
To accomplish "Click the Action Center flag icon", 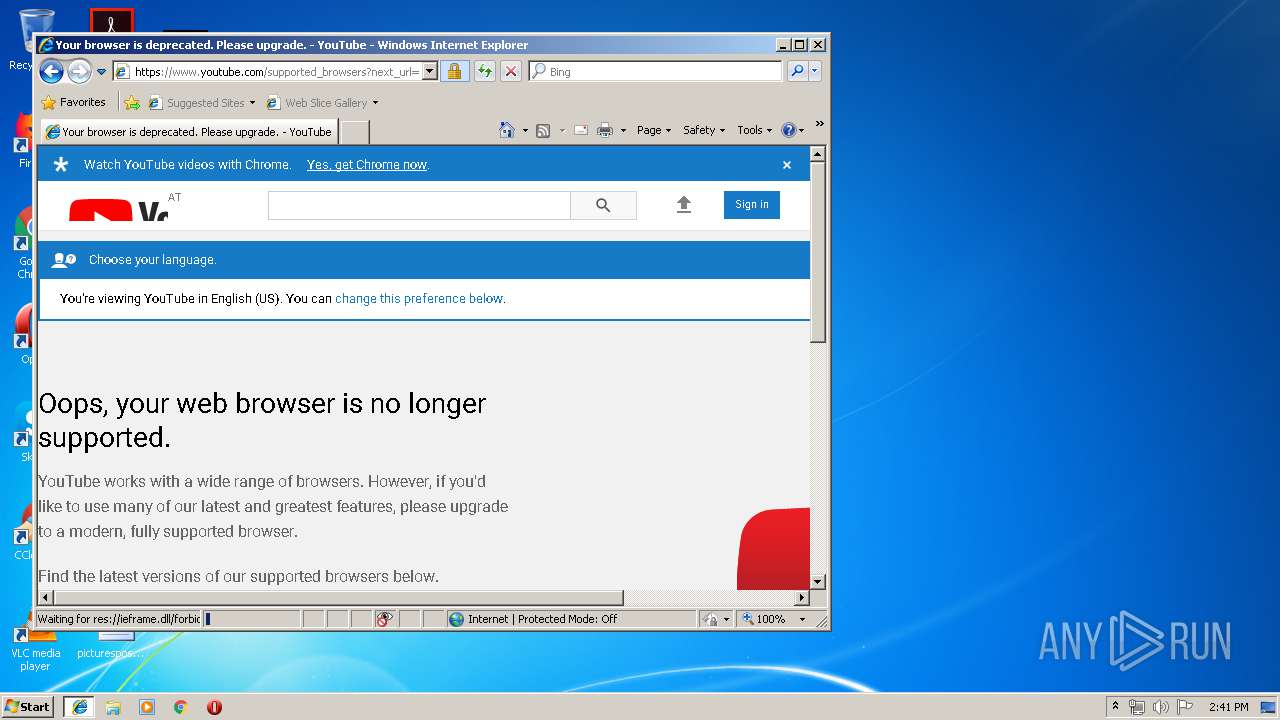I will click(x=1185, y=707).
